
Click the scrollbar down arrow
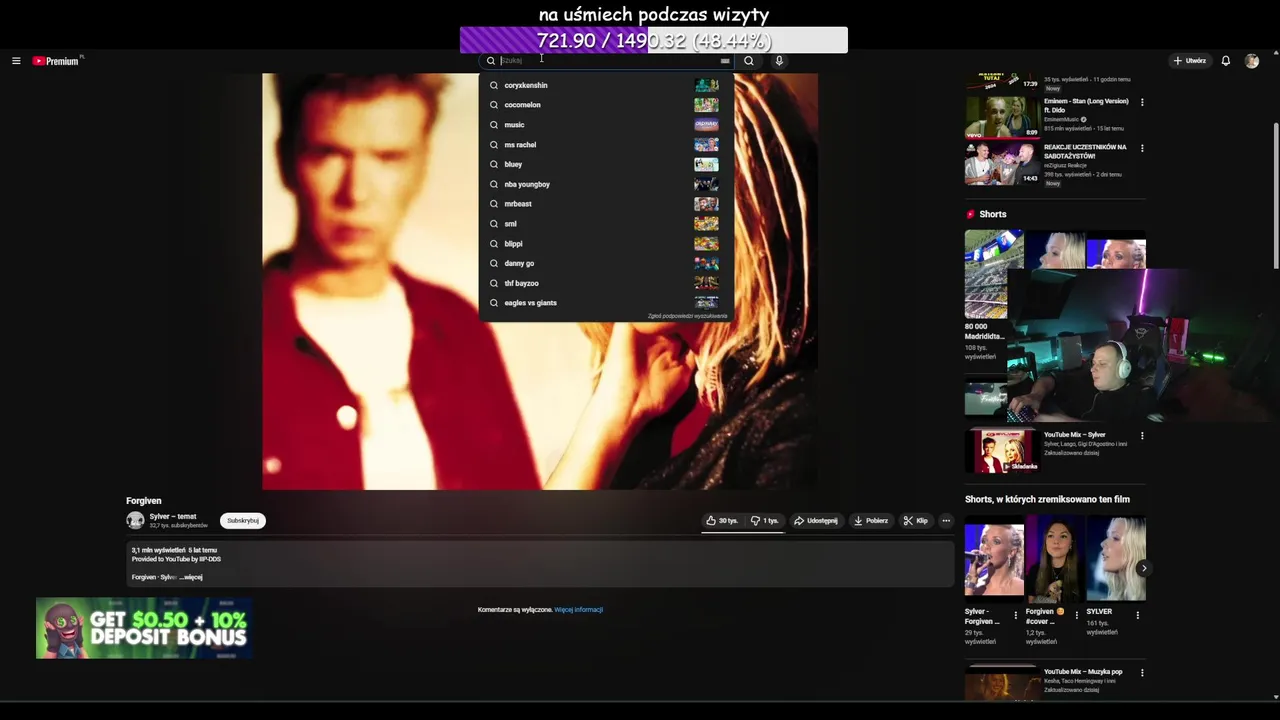(x=1275, y=697)
